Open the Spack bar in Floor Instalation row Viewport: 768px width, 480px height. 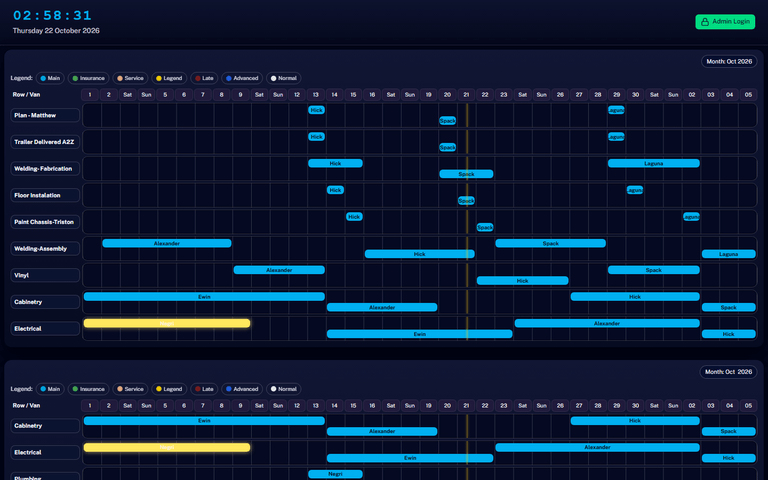point(466,201)
